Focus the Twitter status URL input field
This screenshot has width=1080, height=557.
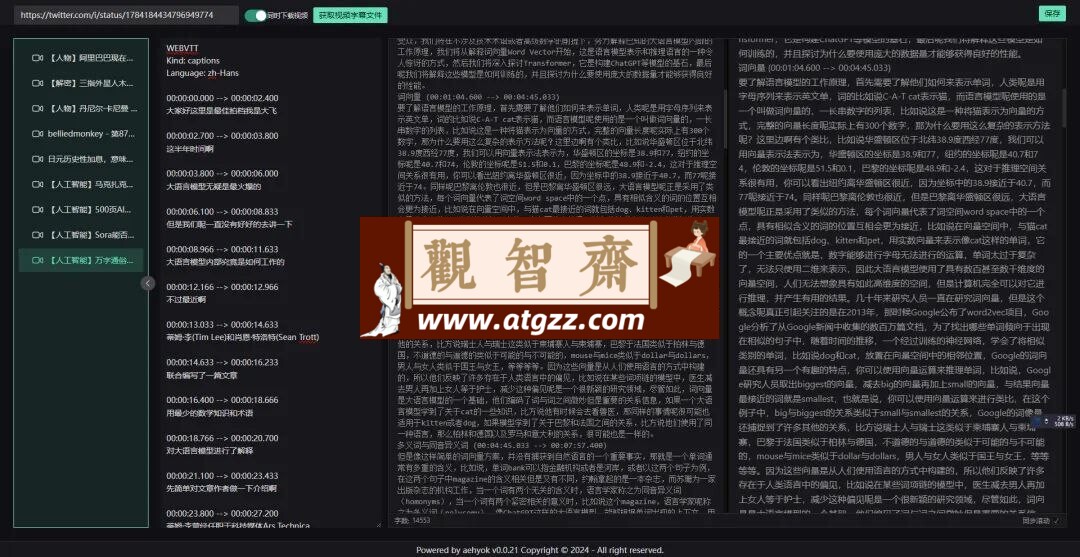pyautogui.click(x=127, y=14)
